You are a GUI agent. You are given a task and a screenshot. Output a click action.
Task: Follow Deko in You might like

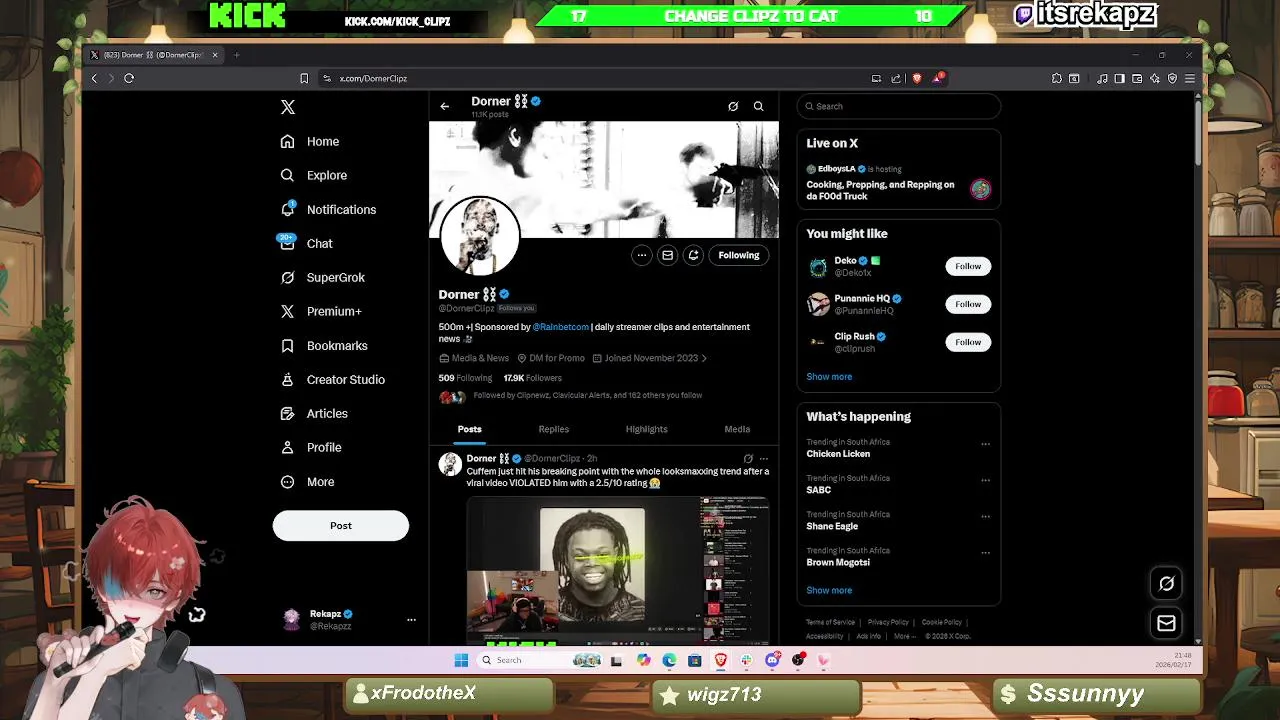click(968, 266)
